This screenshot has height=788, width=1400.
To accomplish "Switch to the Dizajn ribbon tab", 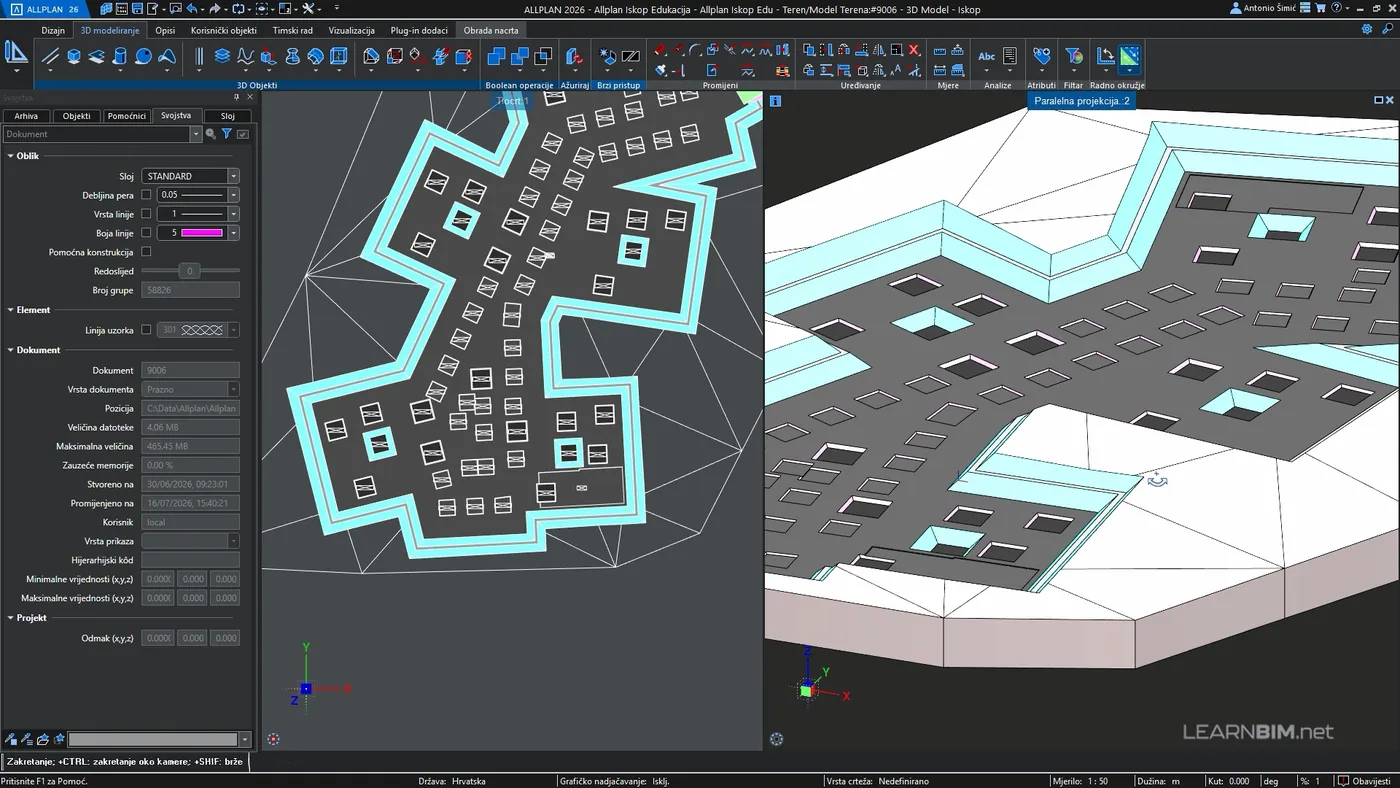I will (x=53, y=30).
